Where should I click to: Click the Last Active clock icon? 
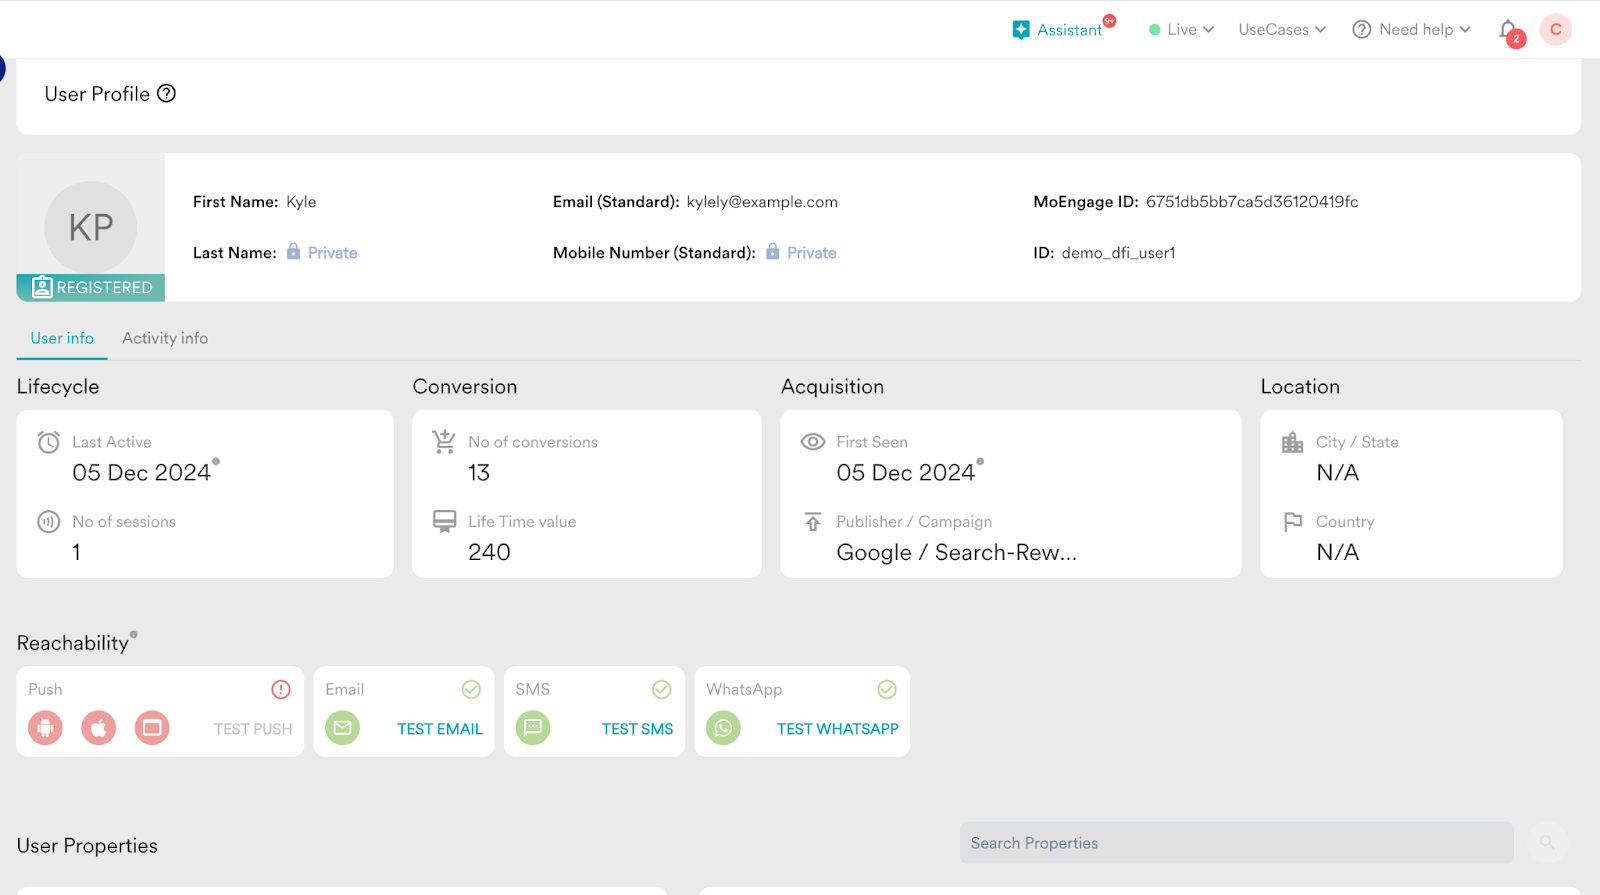click(48, 442)
